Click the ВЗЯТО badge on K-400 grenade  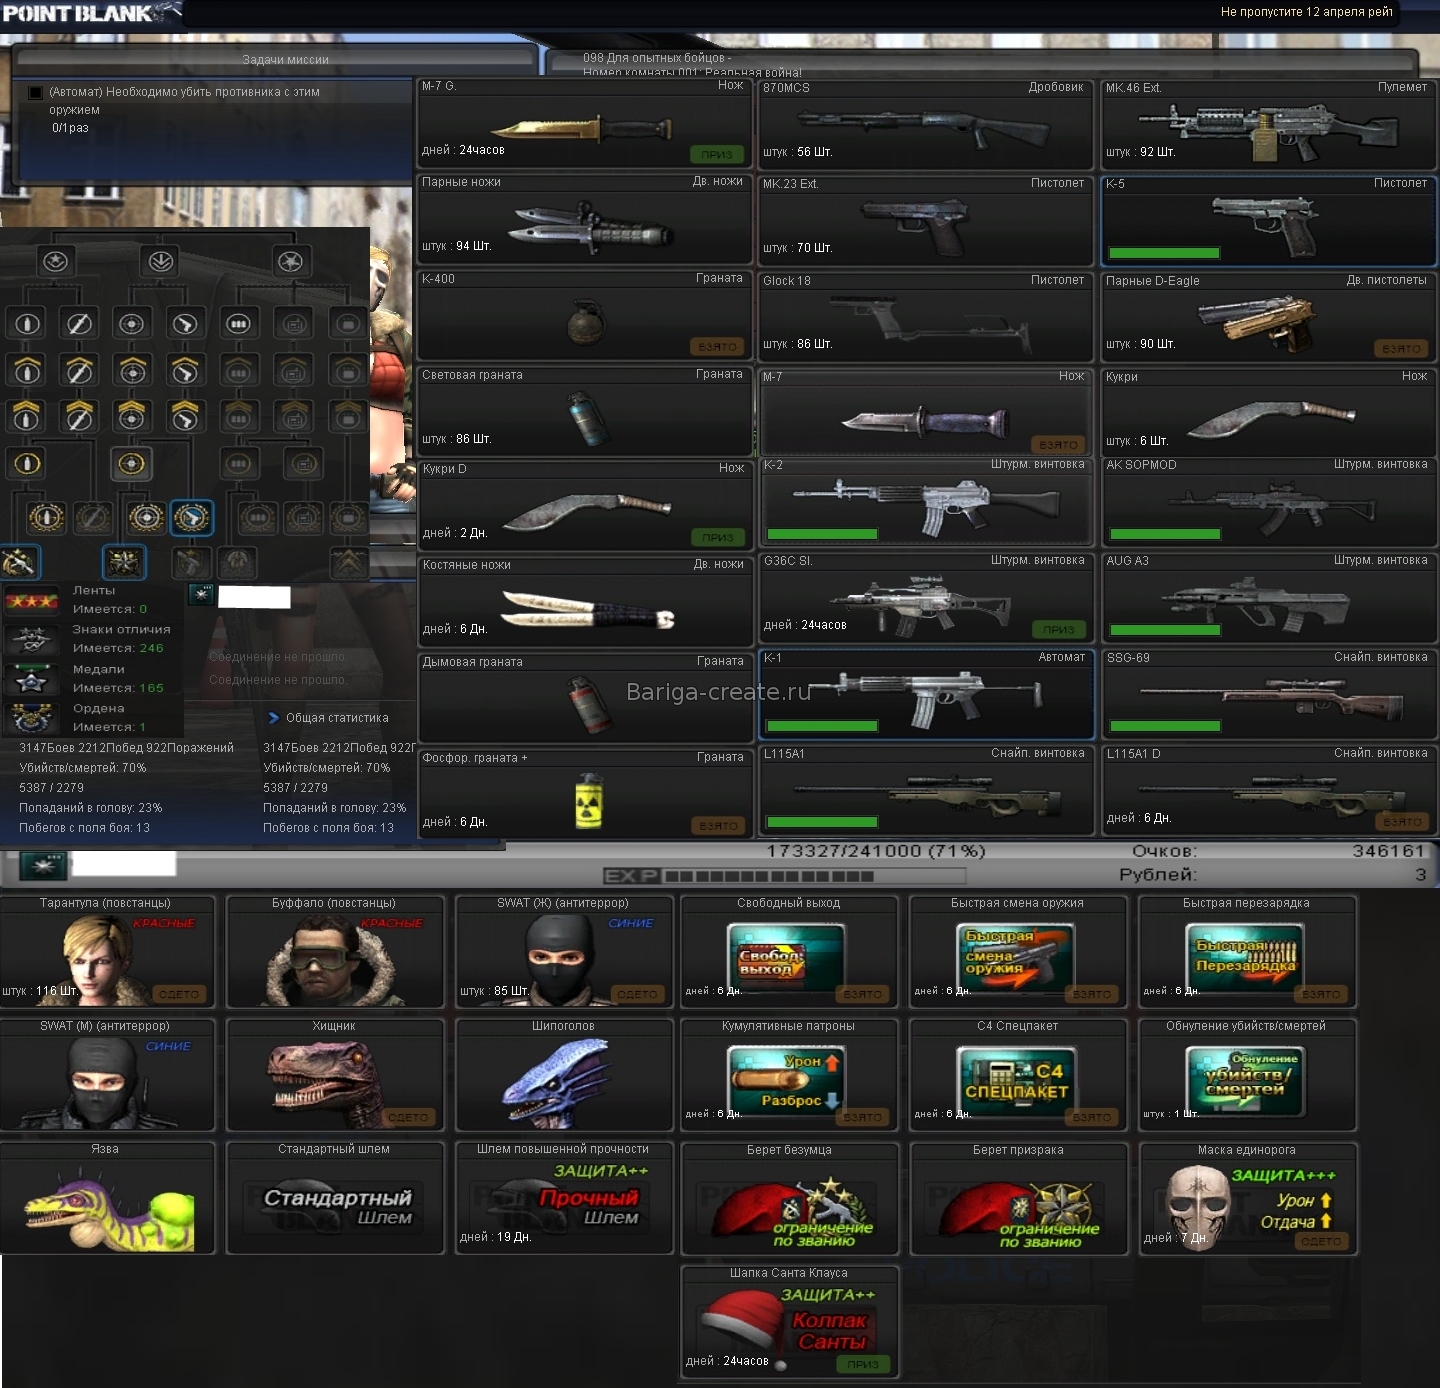click(717, 347)
